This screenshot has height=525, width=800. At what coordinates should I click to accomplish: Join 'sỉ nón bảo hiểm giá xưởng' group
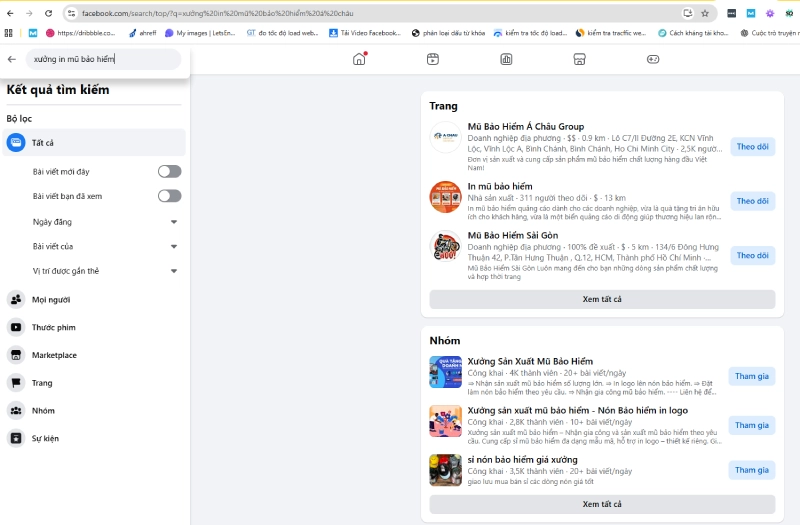[x=752, y=470]
